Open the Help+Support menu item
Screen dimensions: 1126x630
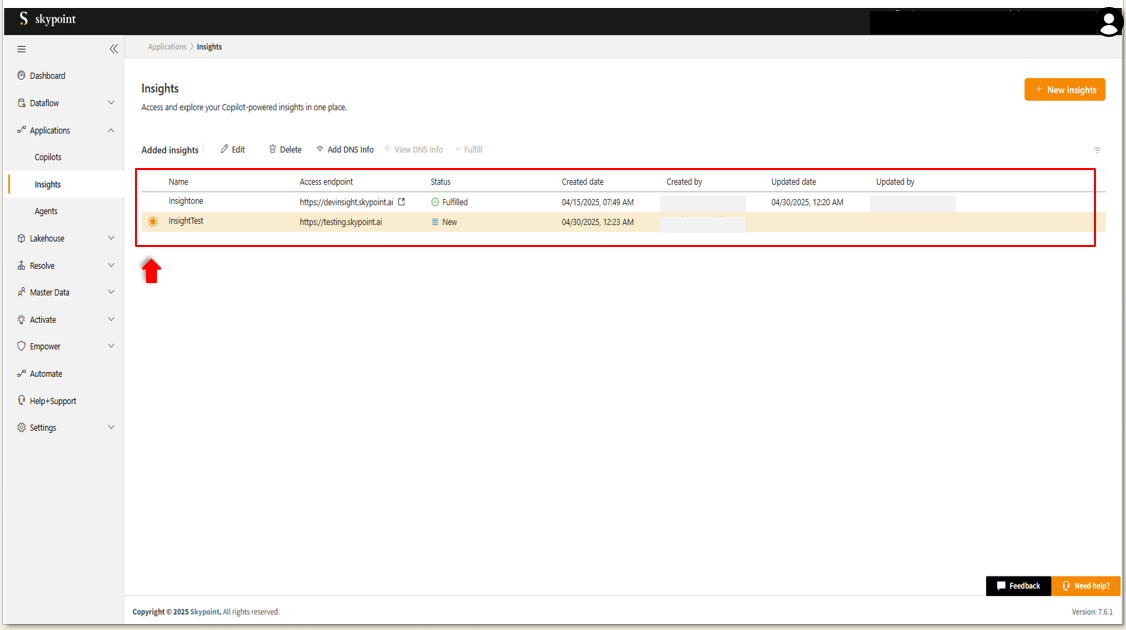(x=53, y=401)
